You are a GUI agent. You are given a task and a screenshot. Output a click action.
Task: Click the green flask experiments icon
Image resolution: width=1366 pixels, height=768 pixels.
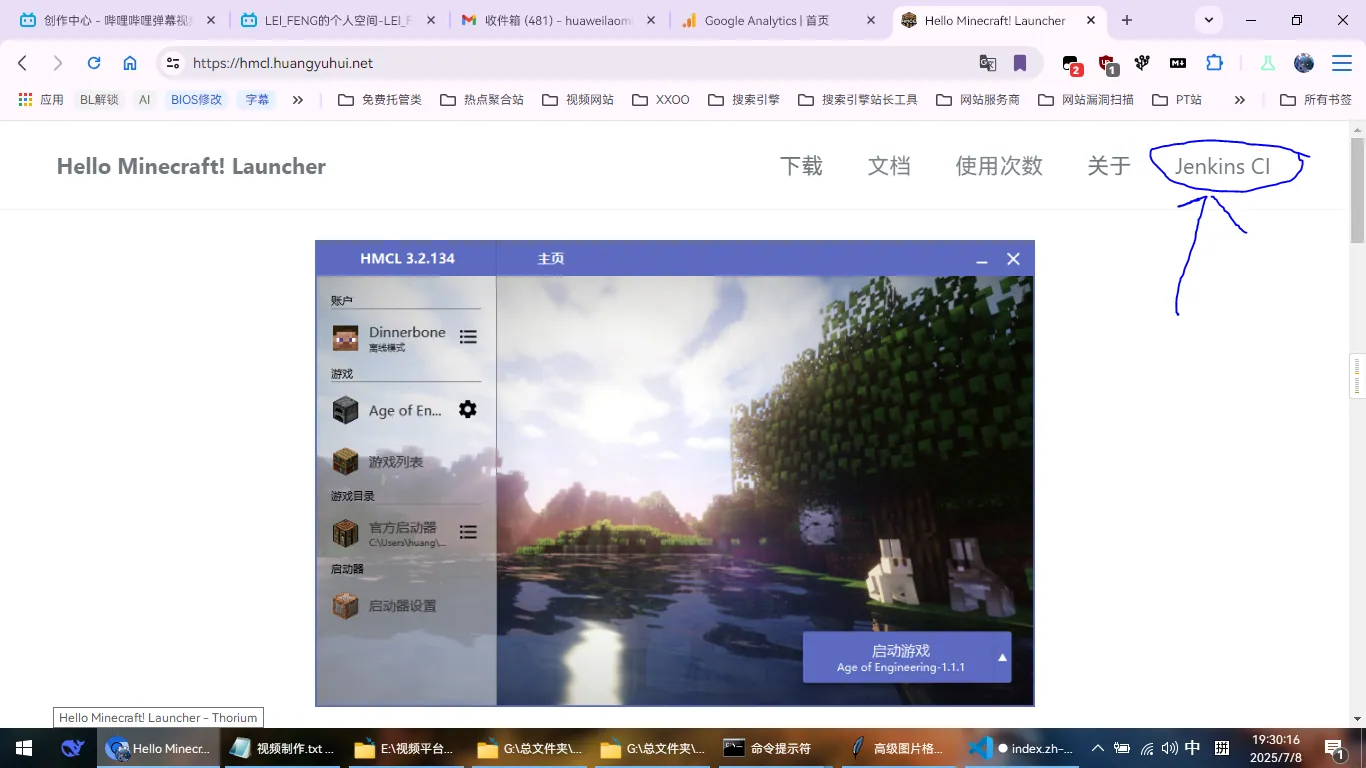1268,63
